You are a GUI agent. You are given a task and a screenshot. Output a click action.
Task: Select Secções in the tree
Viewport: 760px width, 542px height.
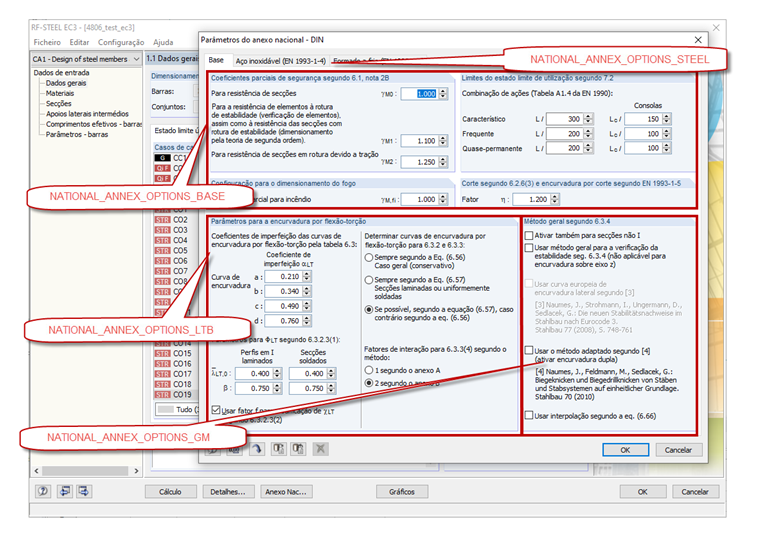pos(59,103)
